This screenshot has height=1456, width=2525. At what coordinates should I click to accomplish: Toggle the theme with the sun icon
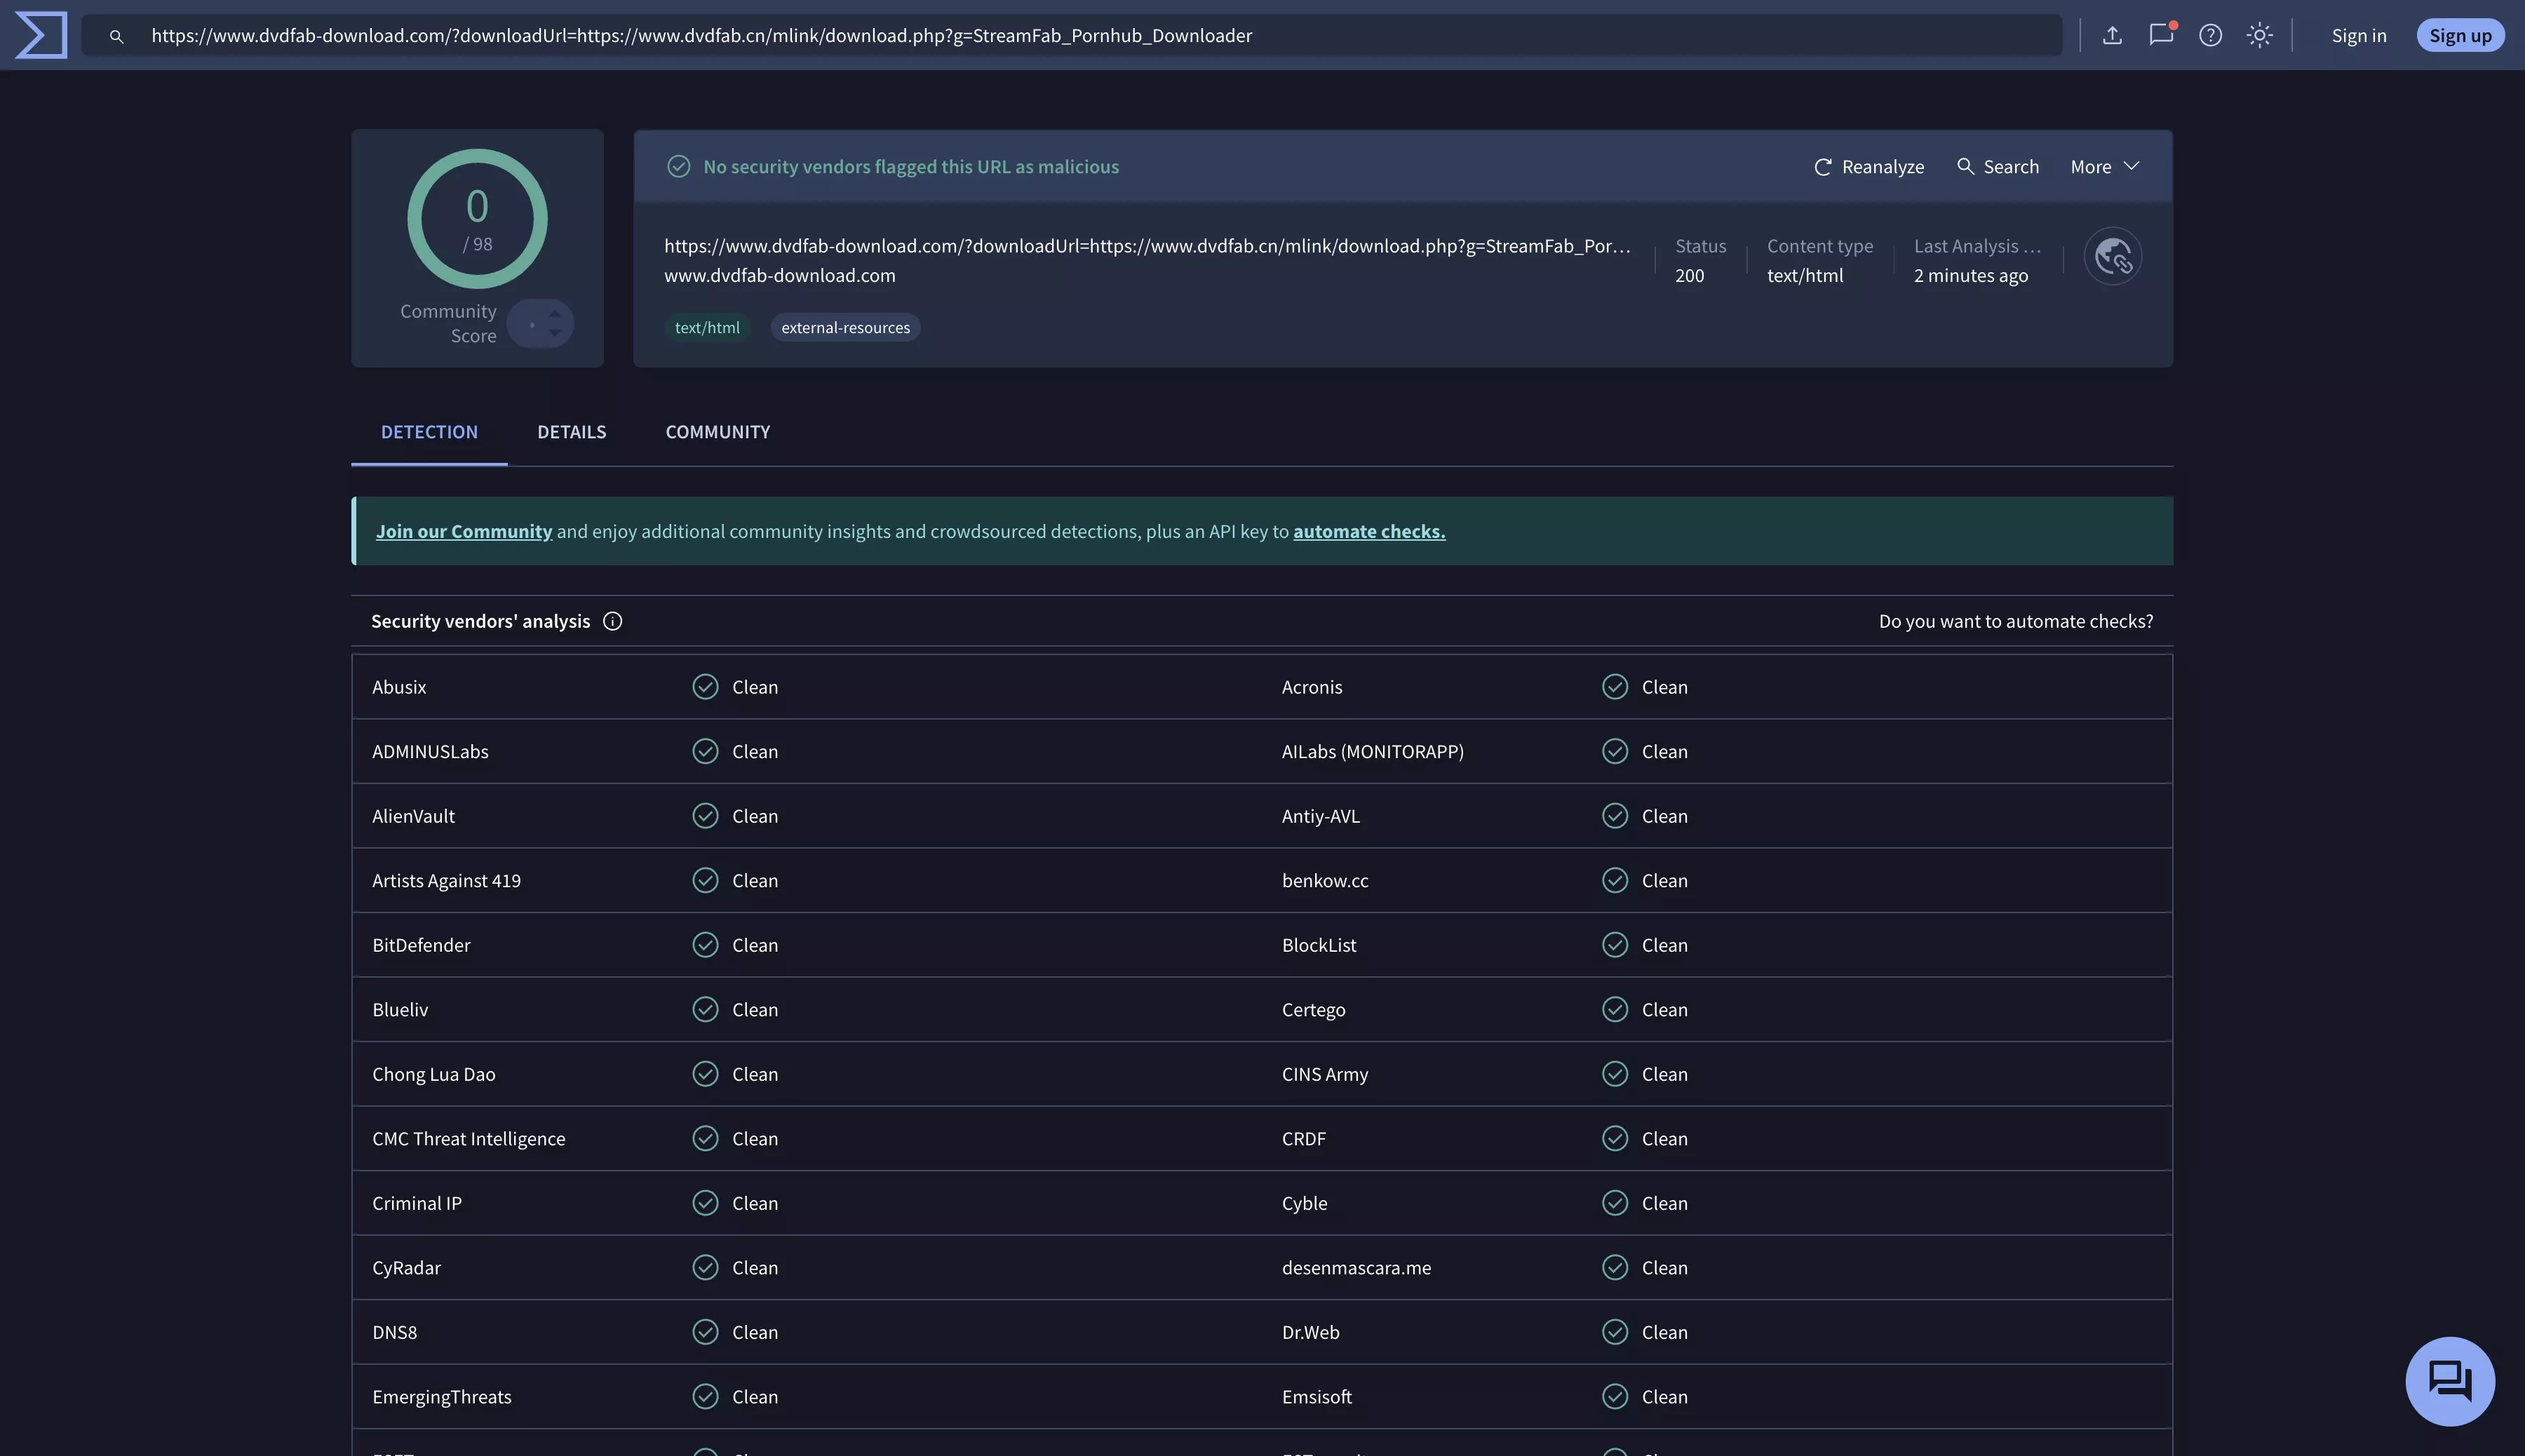tap(2260, 35)
